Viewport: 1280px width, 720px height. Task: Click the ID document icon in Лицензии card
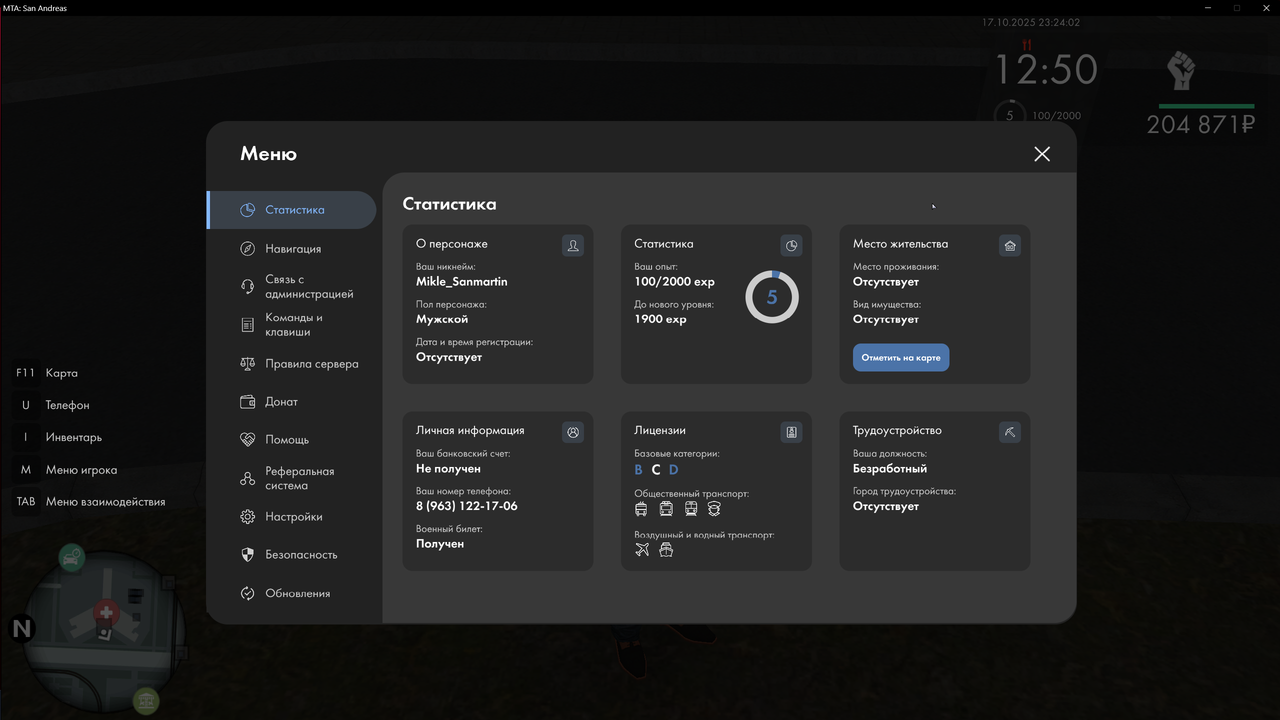coord(791,432)
